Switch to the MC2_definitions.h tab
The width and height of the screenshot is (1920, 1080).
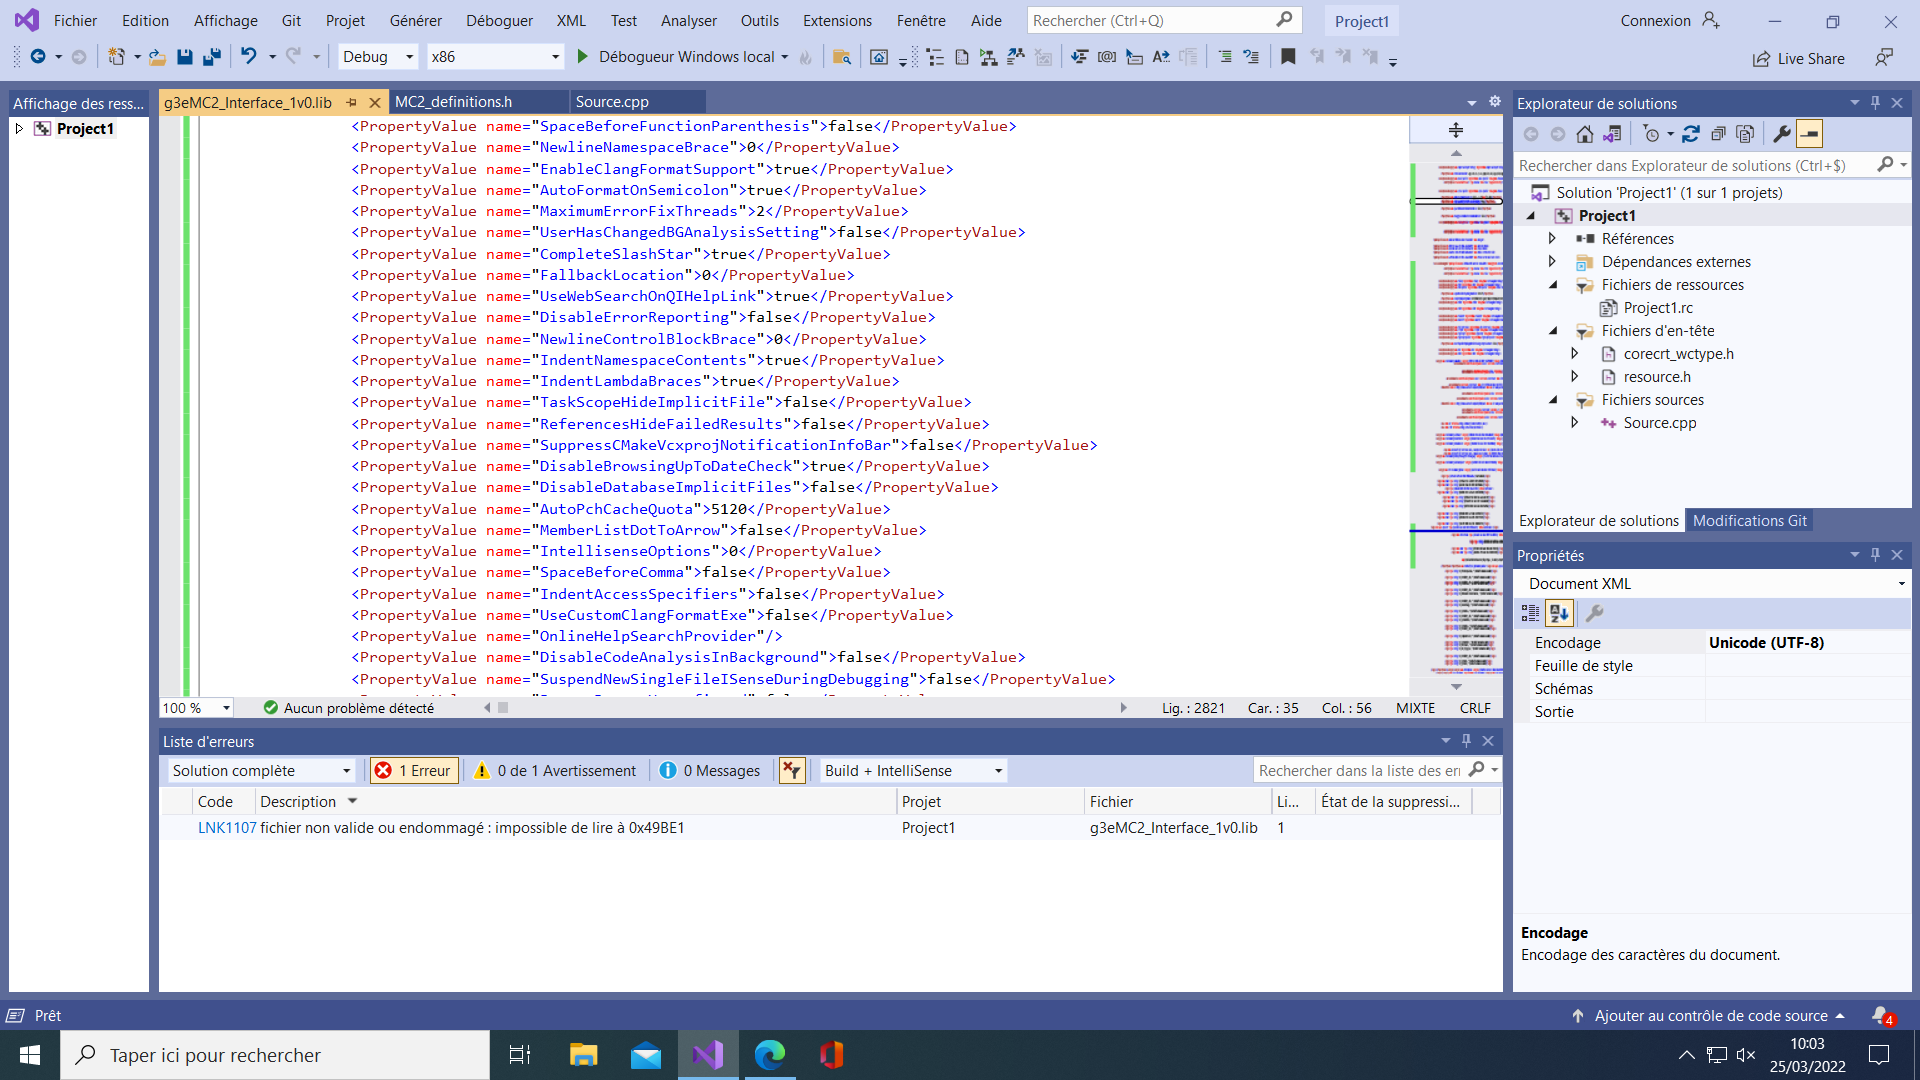point(453,102)
